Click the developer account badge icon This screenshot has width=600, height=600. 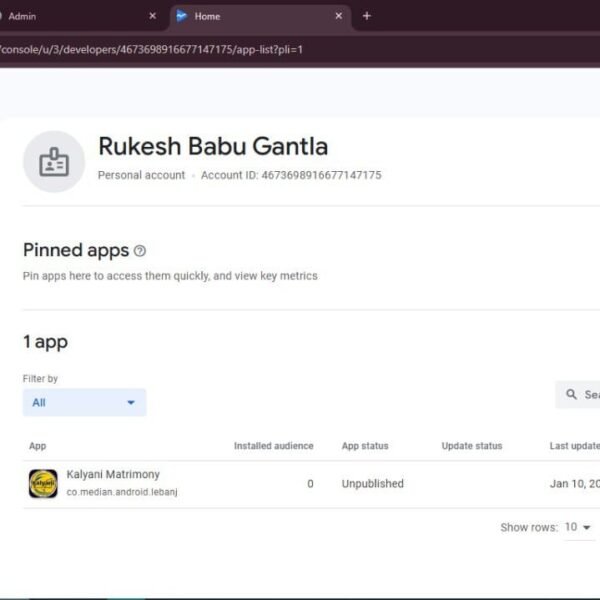click(54, 161)
